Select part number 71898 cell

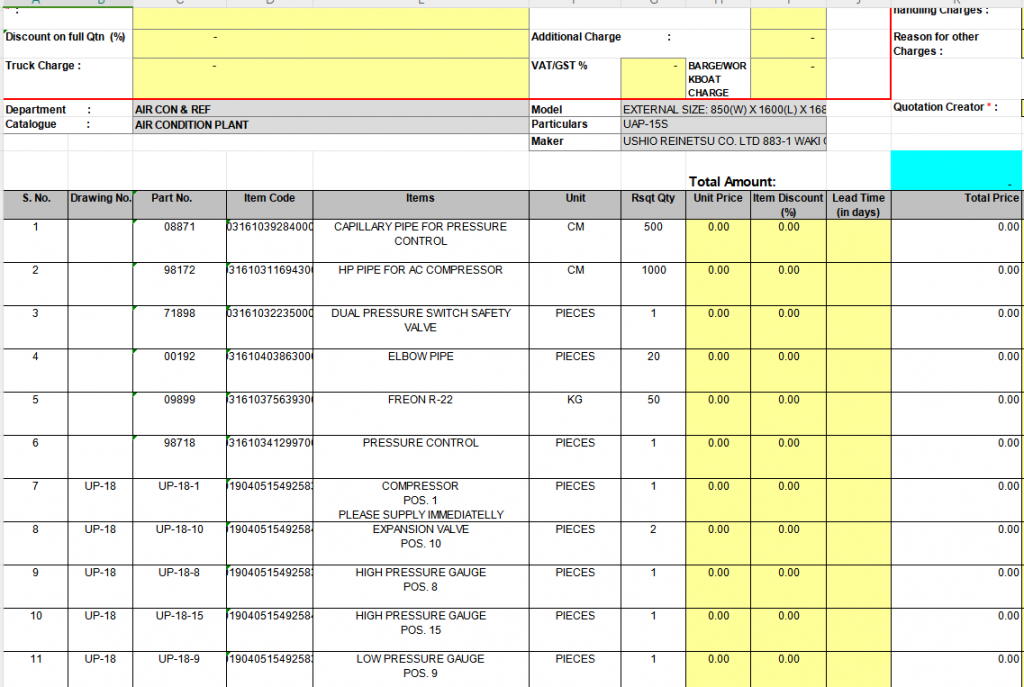tap(179, 327)
